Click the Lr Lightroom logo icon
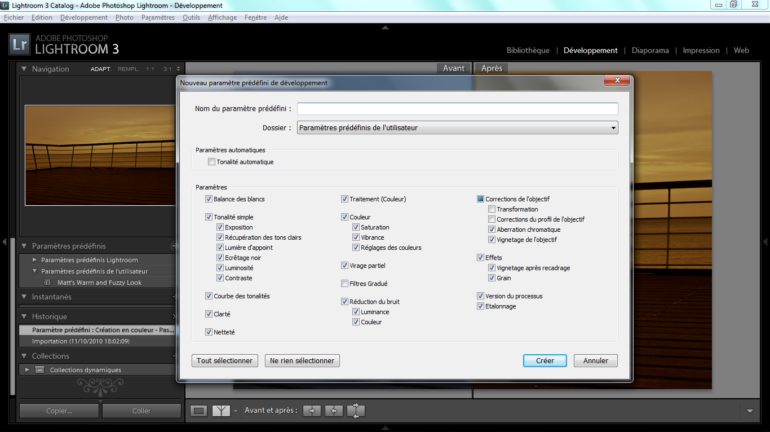The width and height of the screenshot is (770, 432). tap(19, 43)
